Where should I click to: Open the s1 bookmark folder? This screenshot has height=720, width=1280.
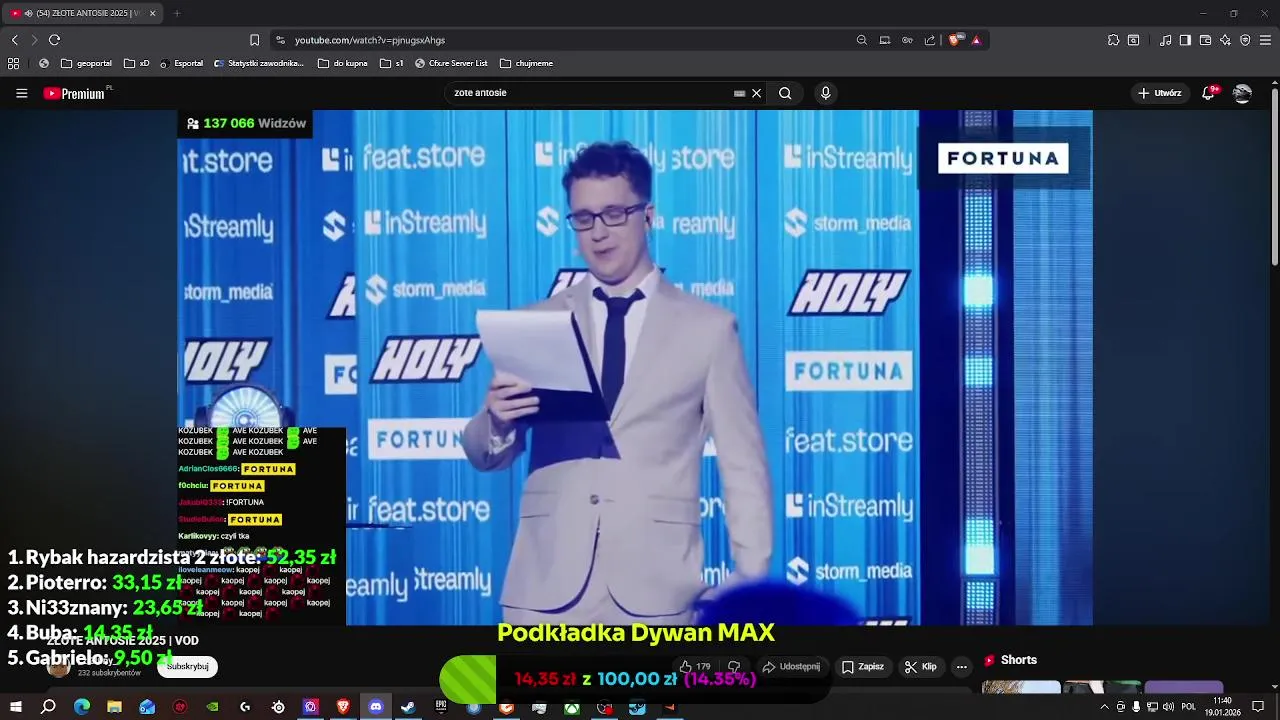pos(392,63)
